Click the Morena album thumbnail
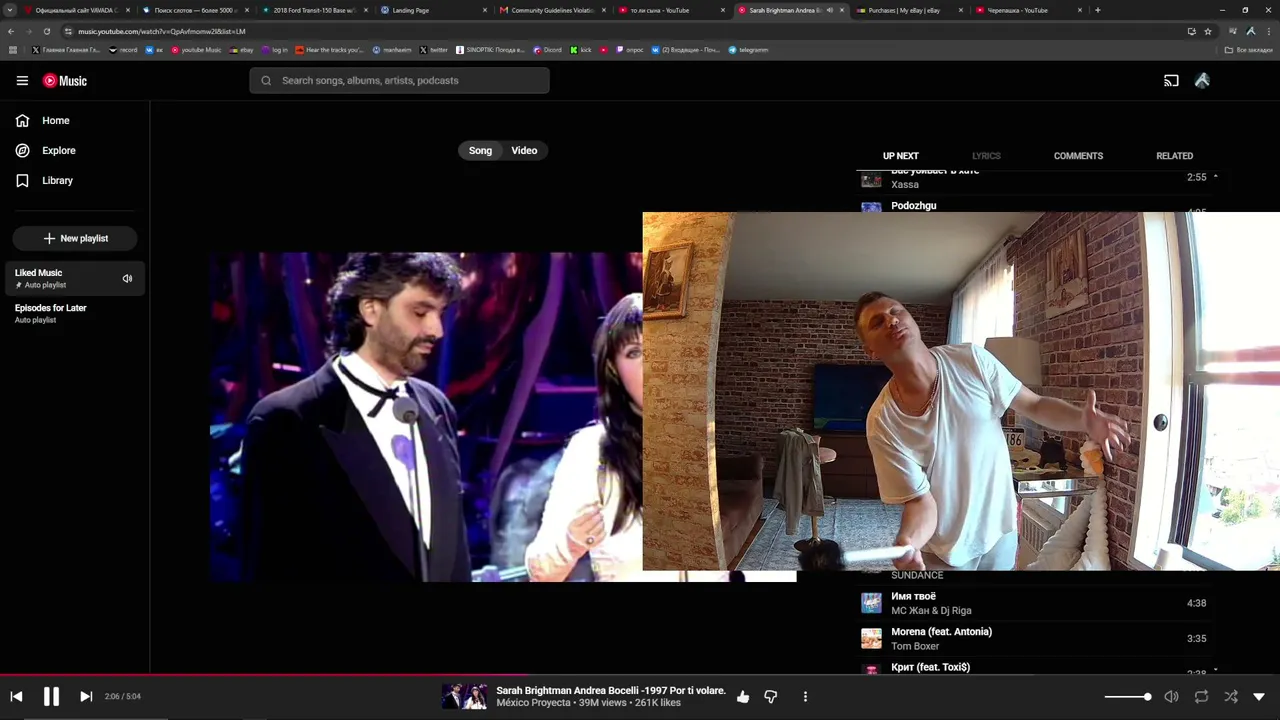The height and width of the screenshot is (720, 1280). [871, 638]
